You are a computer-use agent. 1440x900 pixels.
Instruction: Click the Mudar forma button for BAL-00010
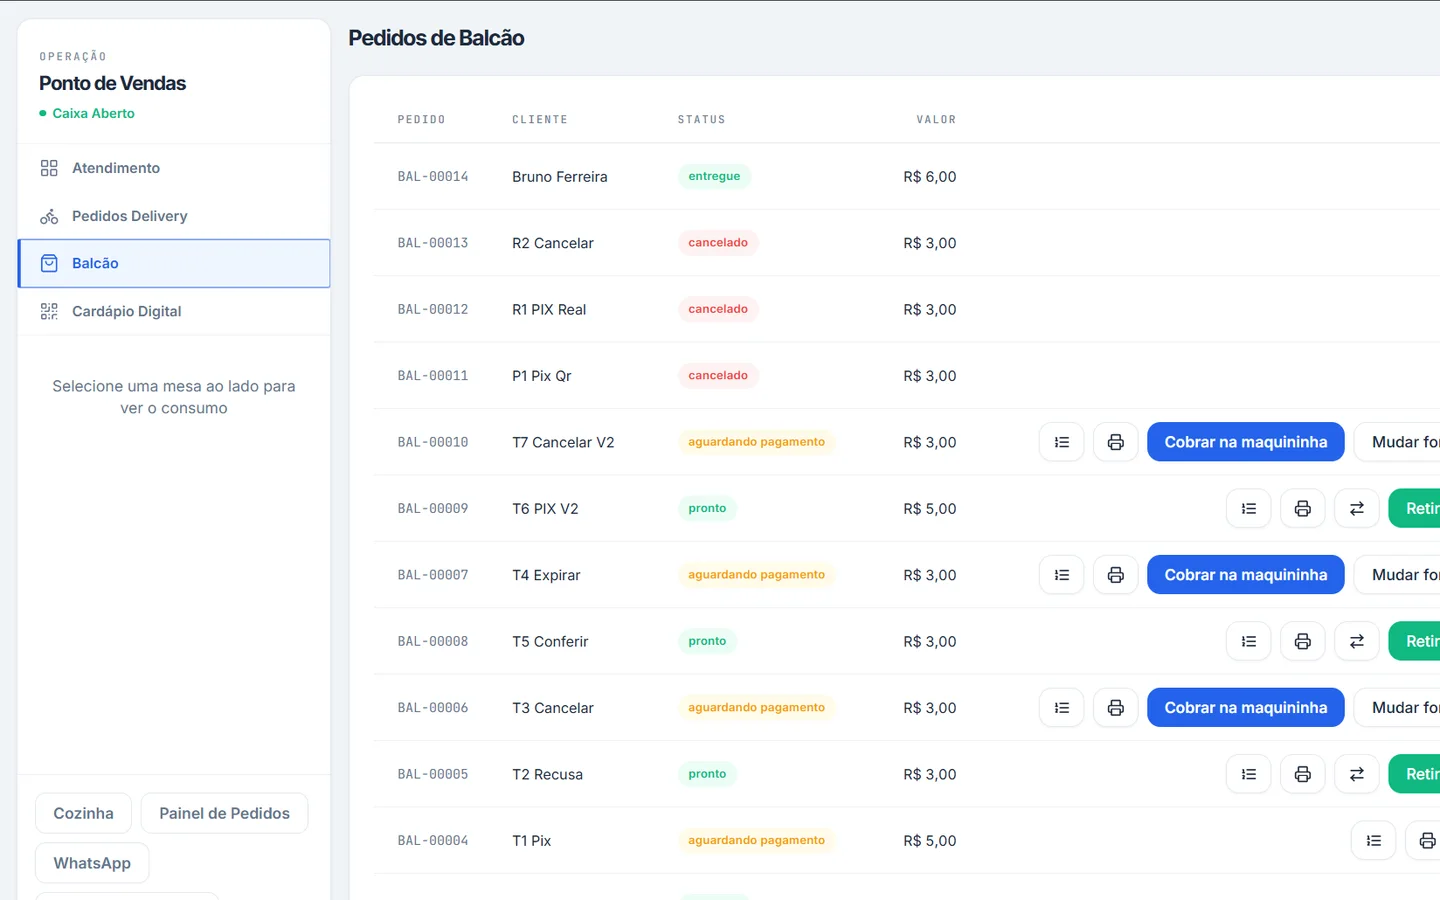(x=1398, y=442)
